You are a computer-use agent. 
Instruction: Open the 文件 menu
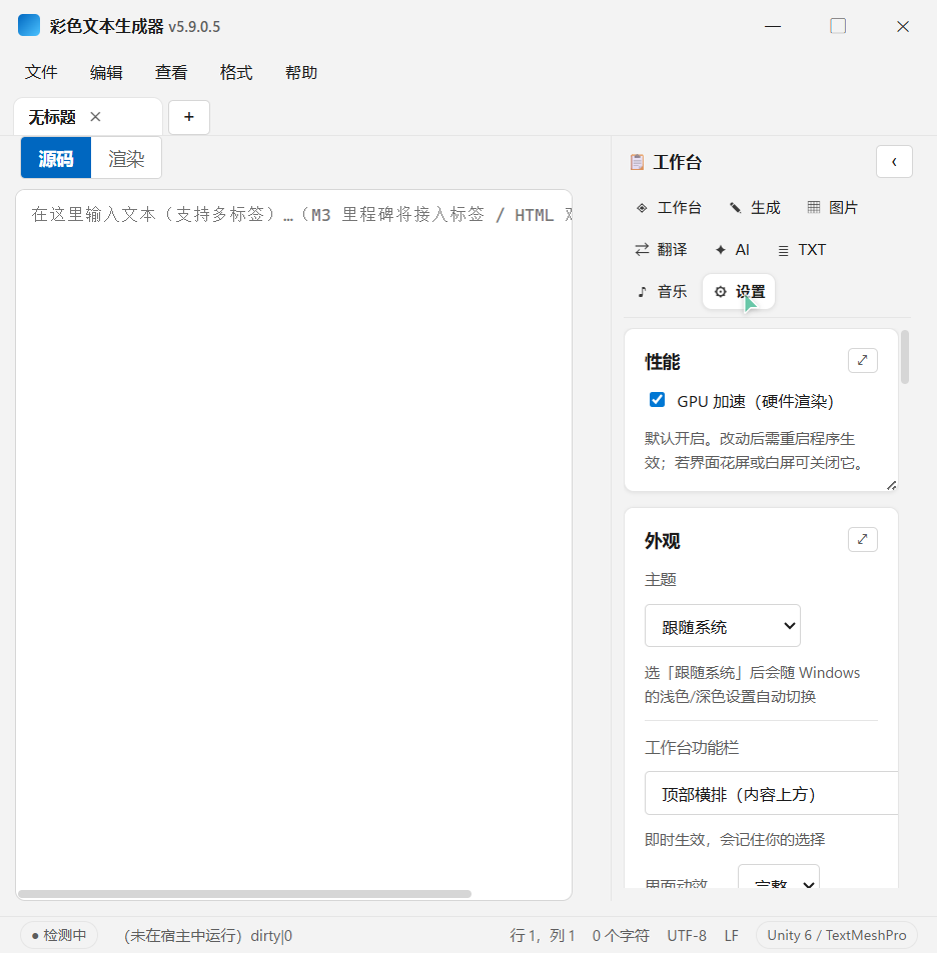coord(41,72)
